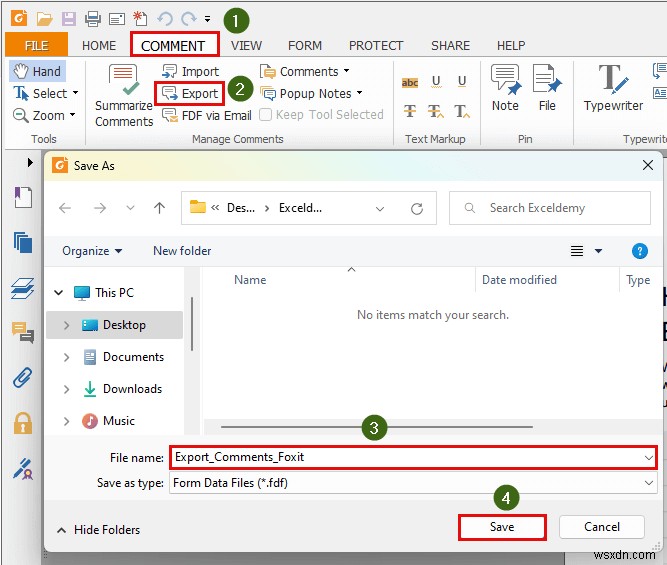Open quick access toolbar customize arrow
667x565 pixels.
pos(208,19)
